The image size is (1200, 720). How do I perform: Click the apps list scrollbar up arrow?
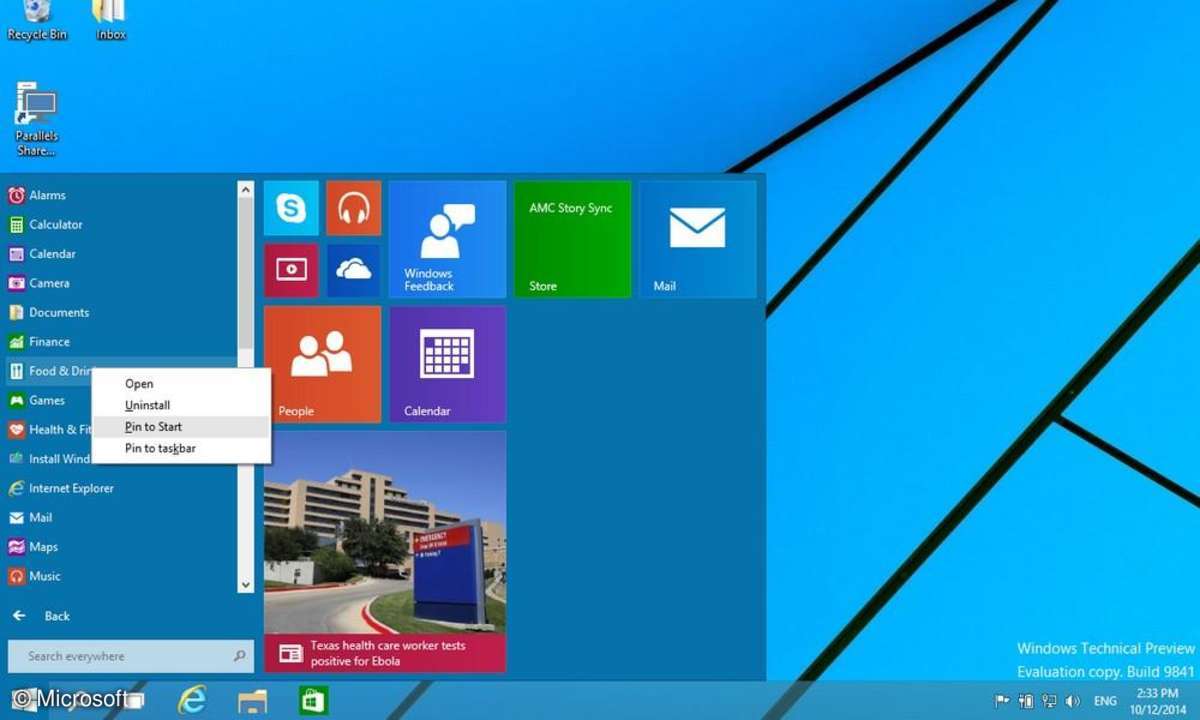point(245,188)
